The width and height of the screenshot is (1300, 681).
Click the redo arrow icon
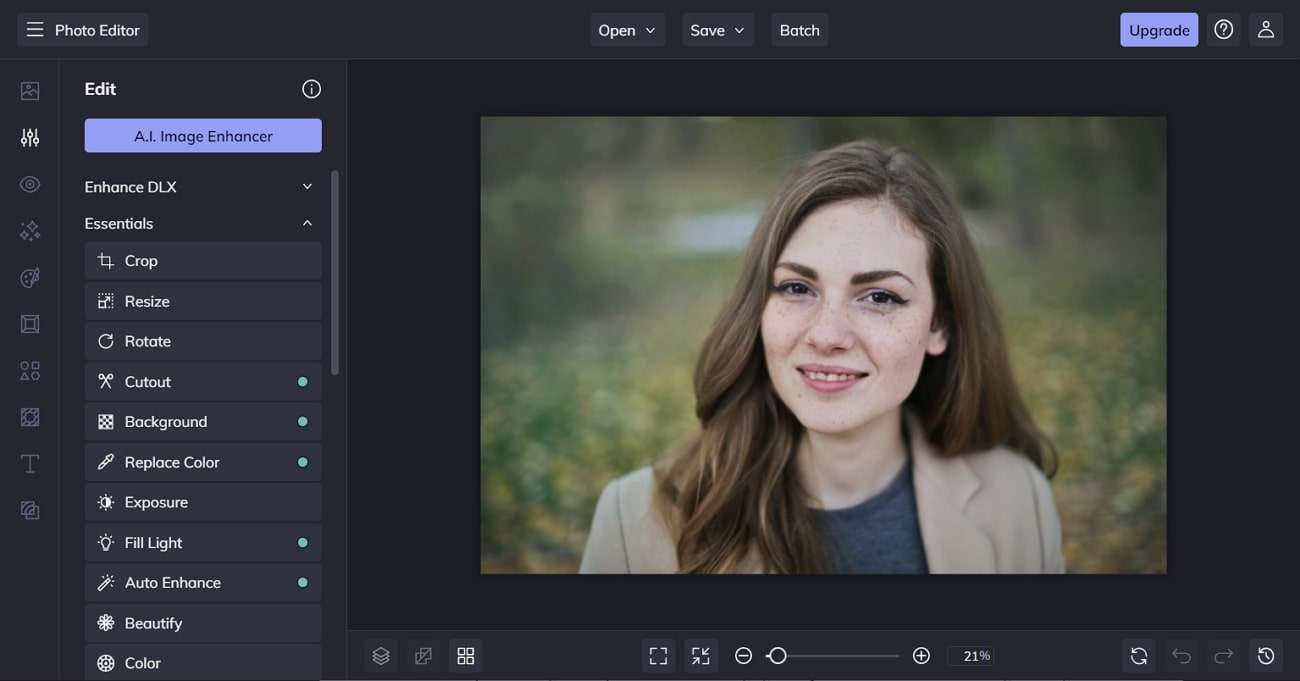(x=1223, y=656)
